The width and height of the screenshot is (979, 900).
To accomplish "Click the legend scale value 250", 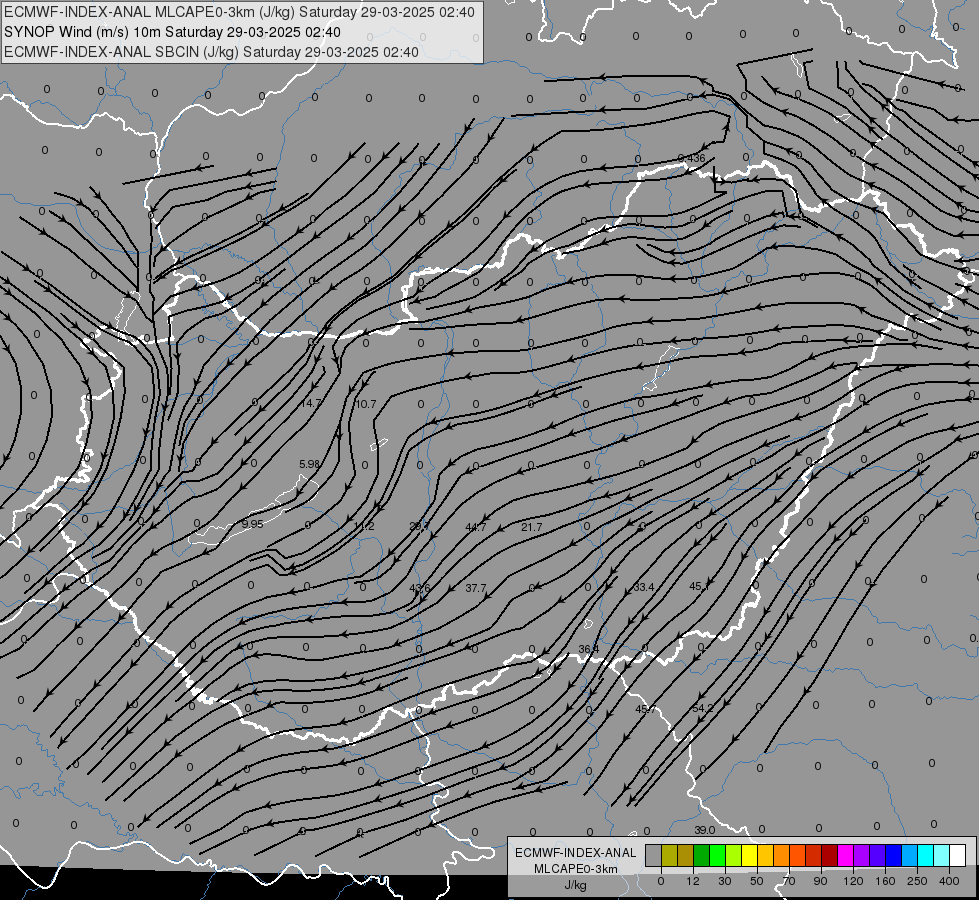I will click(x=917, y=881).
